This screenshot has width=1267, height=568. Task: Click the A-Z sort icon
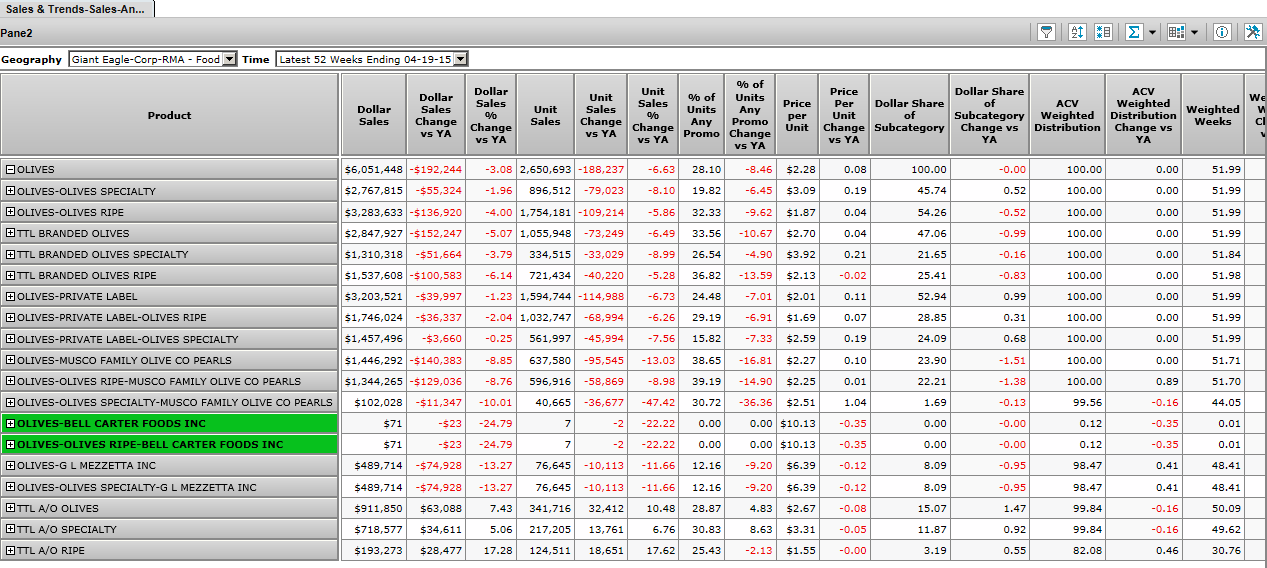[1077, 32]
